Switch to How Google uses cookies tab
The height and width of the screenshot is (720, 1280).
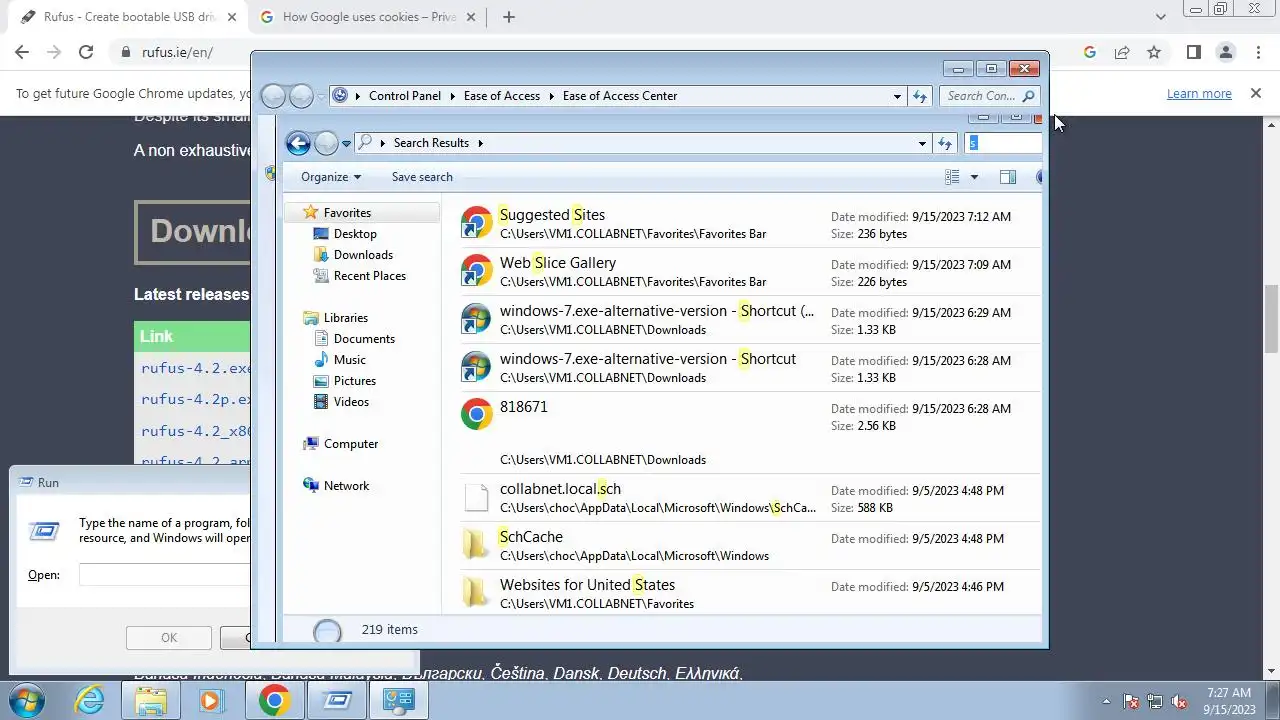point(370,17)
